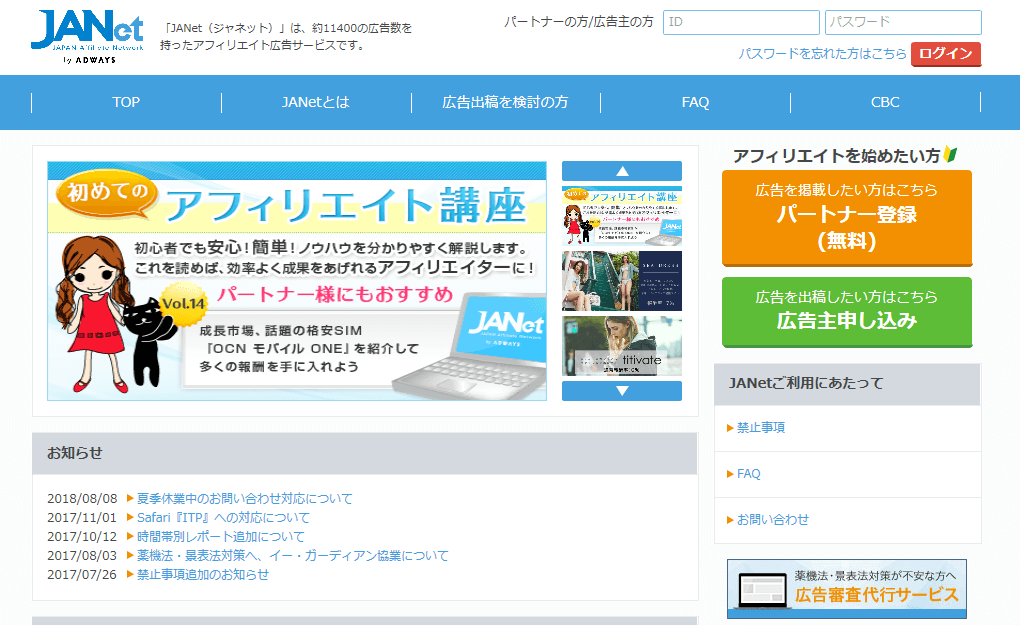Click the carousel down arrow
This screenshot has width=1020, height=625.
click(x=622, y=391)
